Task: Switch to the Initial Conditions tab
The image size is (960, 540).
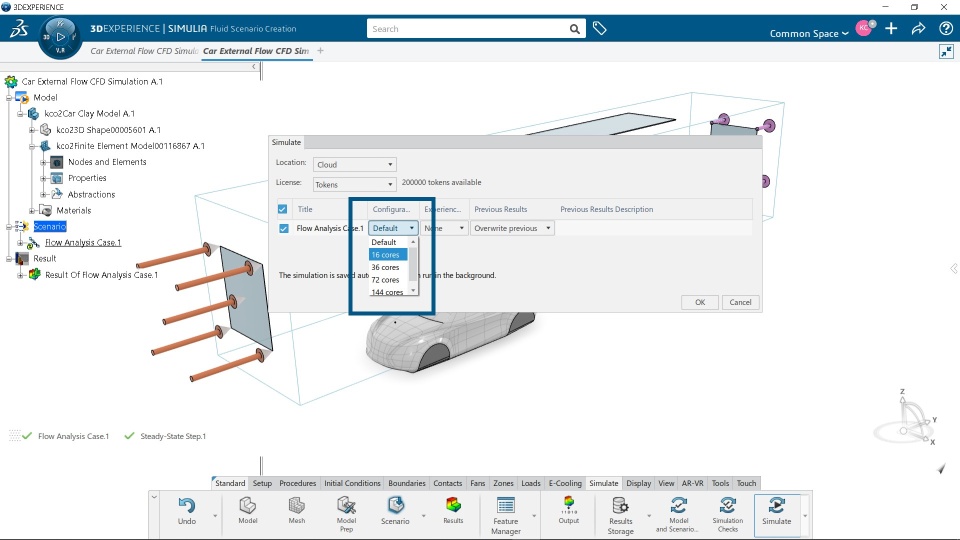Action: (352, 483)
